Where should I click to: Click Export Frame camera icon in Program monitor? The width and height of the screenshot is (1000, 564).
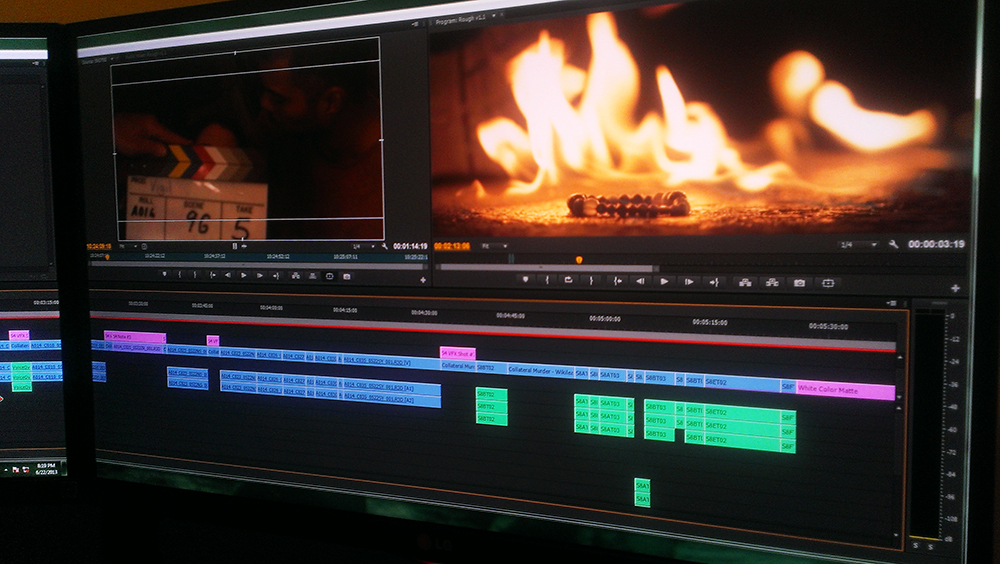tap(799, 283)
